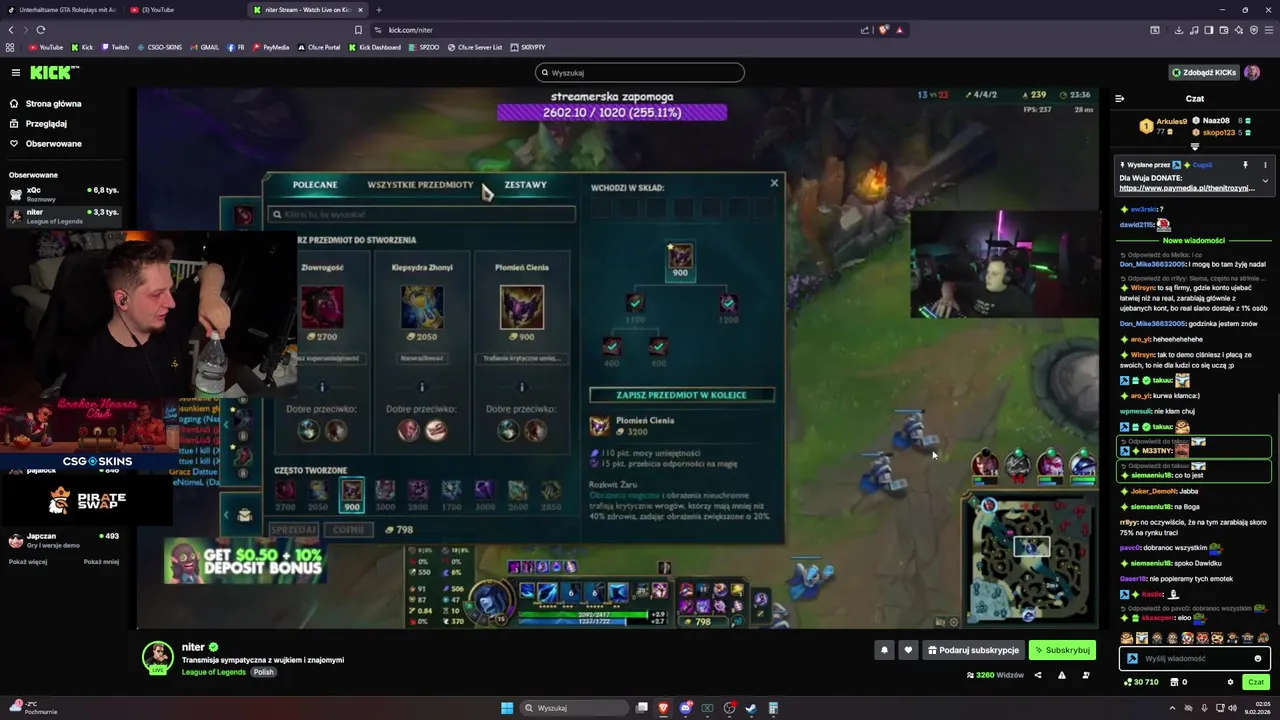
Task: Click Pokaż mniej in sidebar
Action: coord(101,562)
